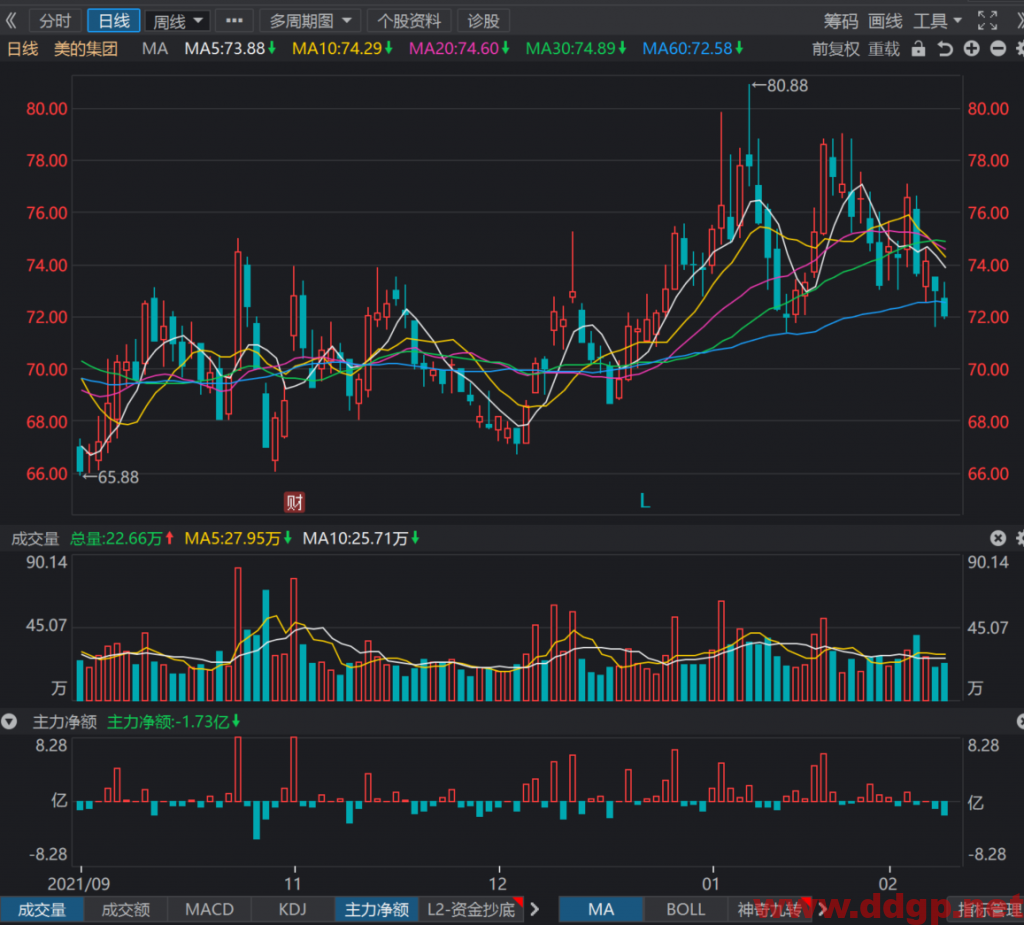1024x925 pixels.
Task: Switch to the 分时 intraday tab
Action: pos(55,21)
